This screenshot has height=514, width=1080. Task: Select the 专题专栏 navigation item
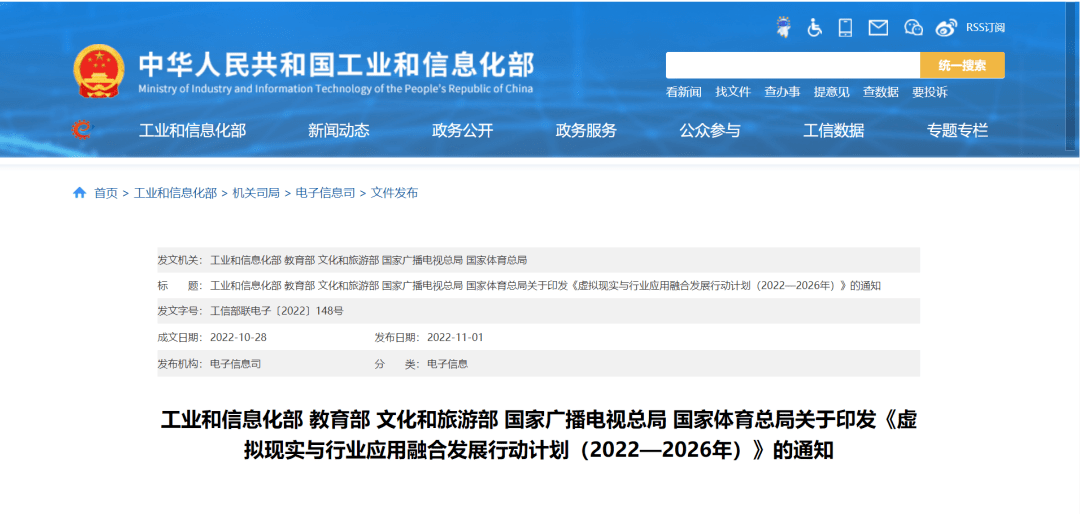957,130
